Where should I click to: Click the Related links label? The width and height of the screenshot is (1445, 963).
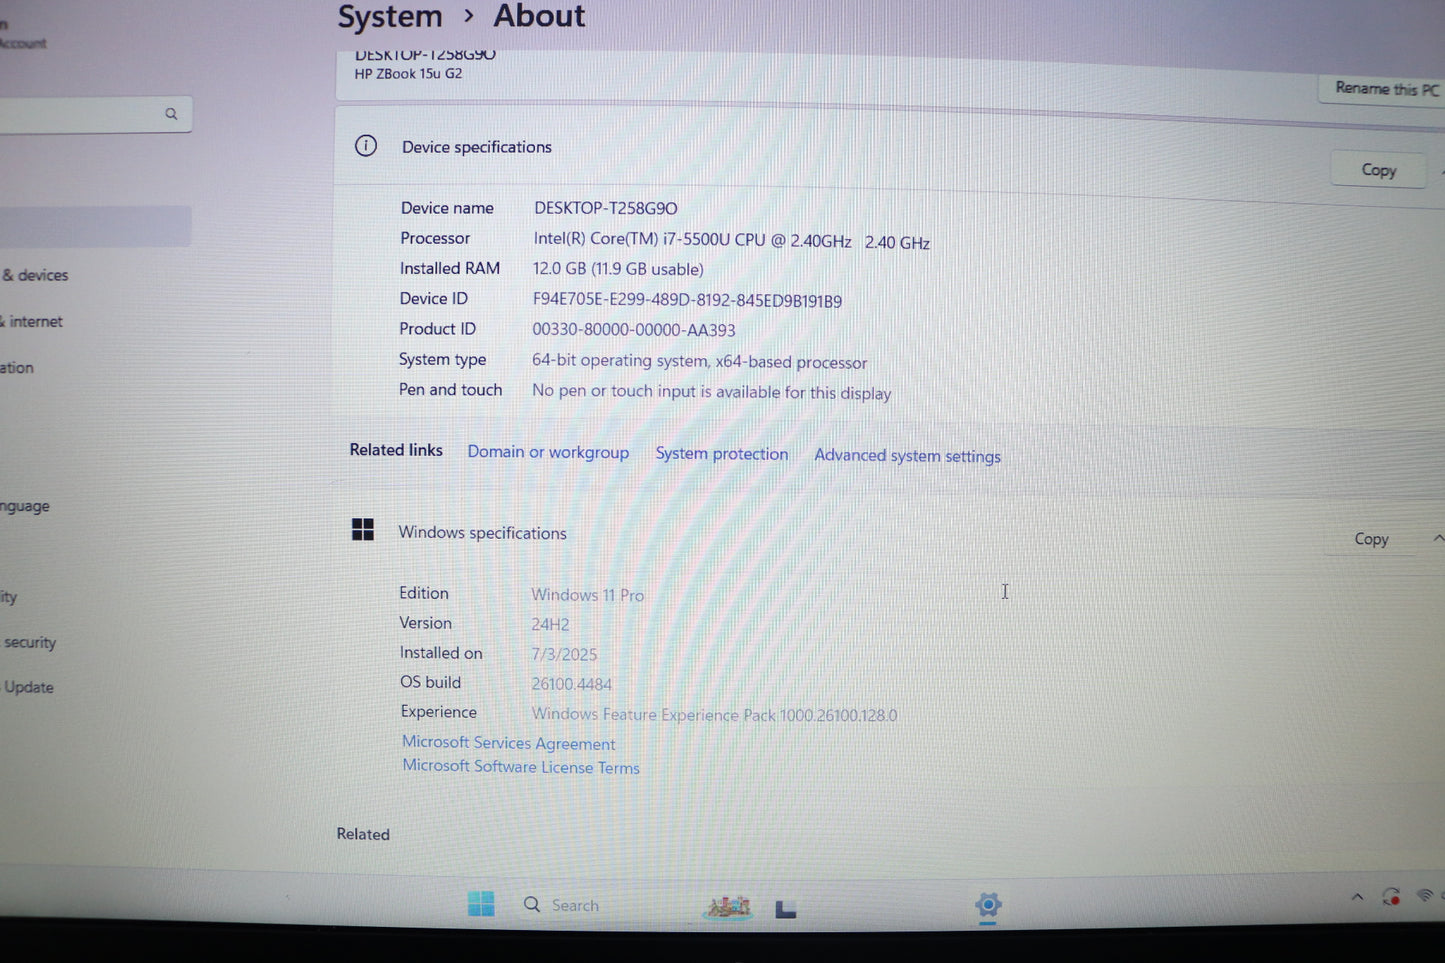(x=396, y=450)
